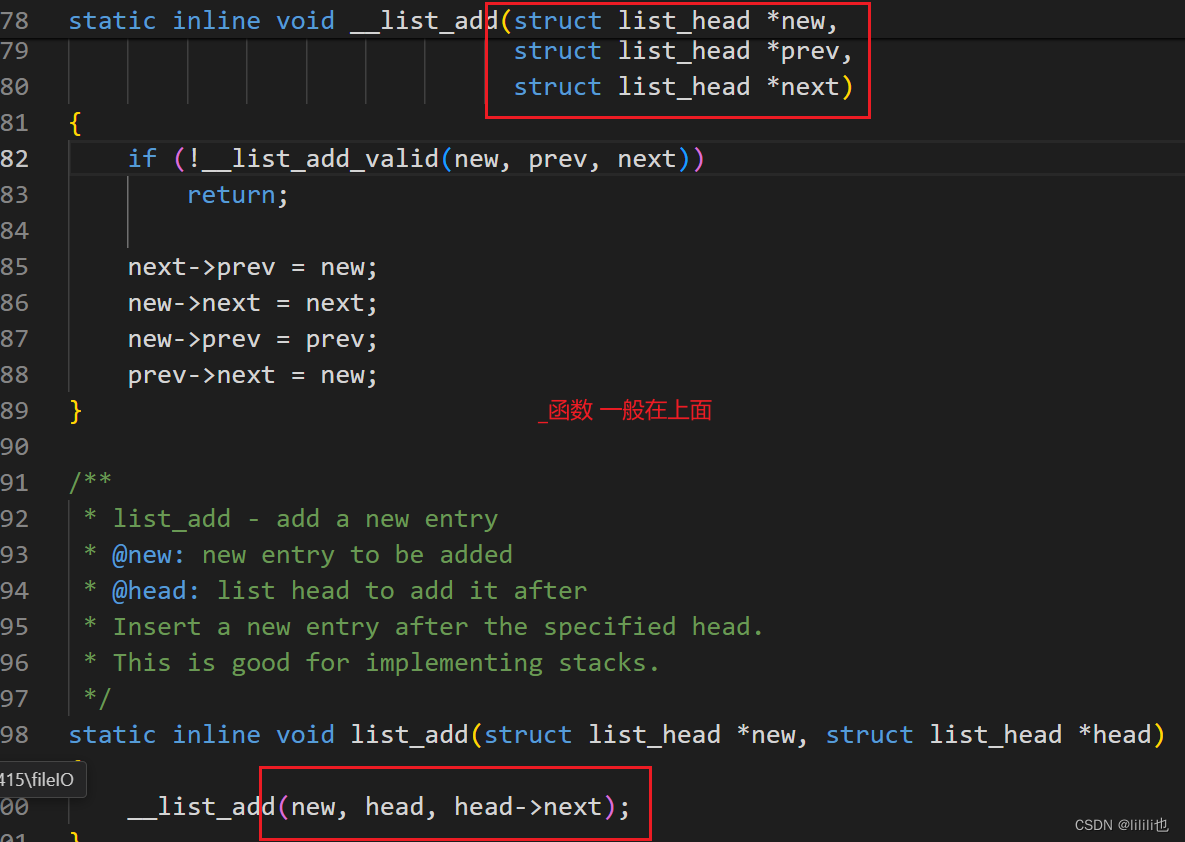This screenshot has width=1185, height=842.
Task: Click prev->next = new statement
Action: coord(250,374)
